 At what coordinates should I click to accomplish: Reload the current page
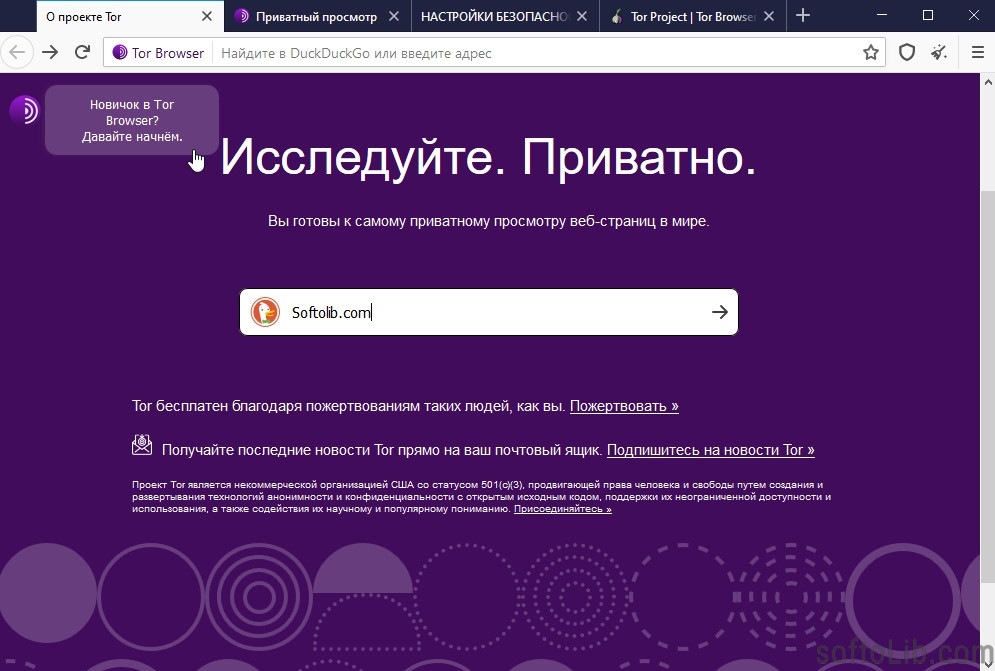tap(82, 53)
